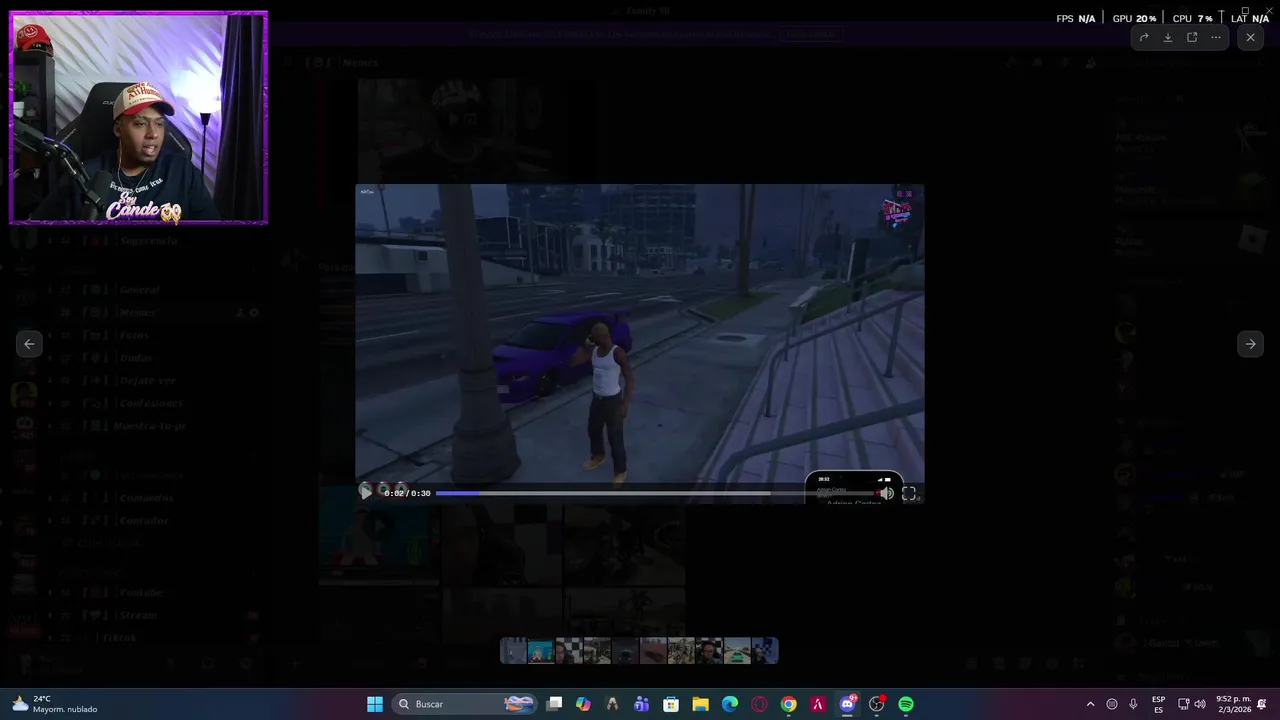Select the second thumbnail in the media strip
This screenshot has height=720, width=1280.
pyautogui.click(x=541, y=651)
